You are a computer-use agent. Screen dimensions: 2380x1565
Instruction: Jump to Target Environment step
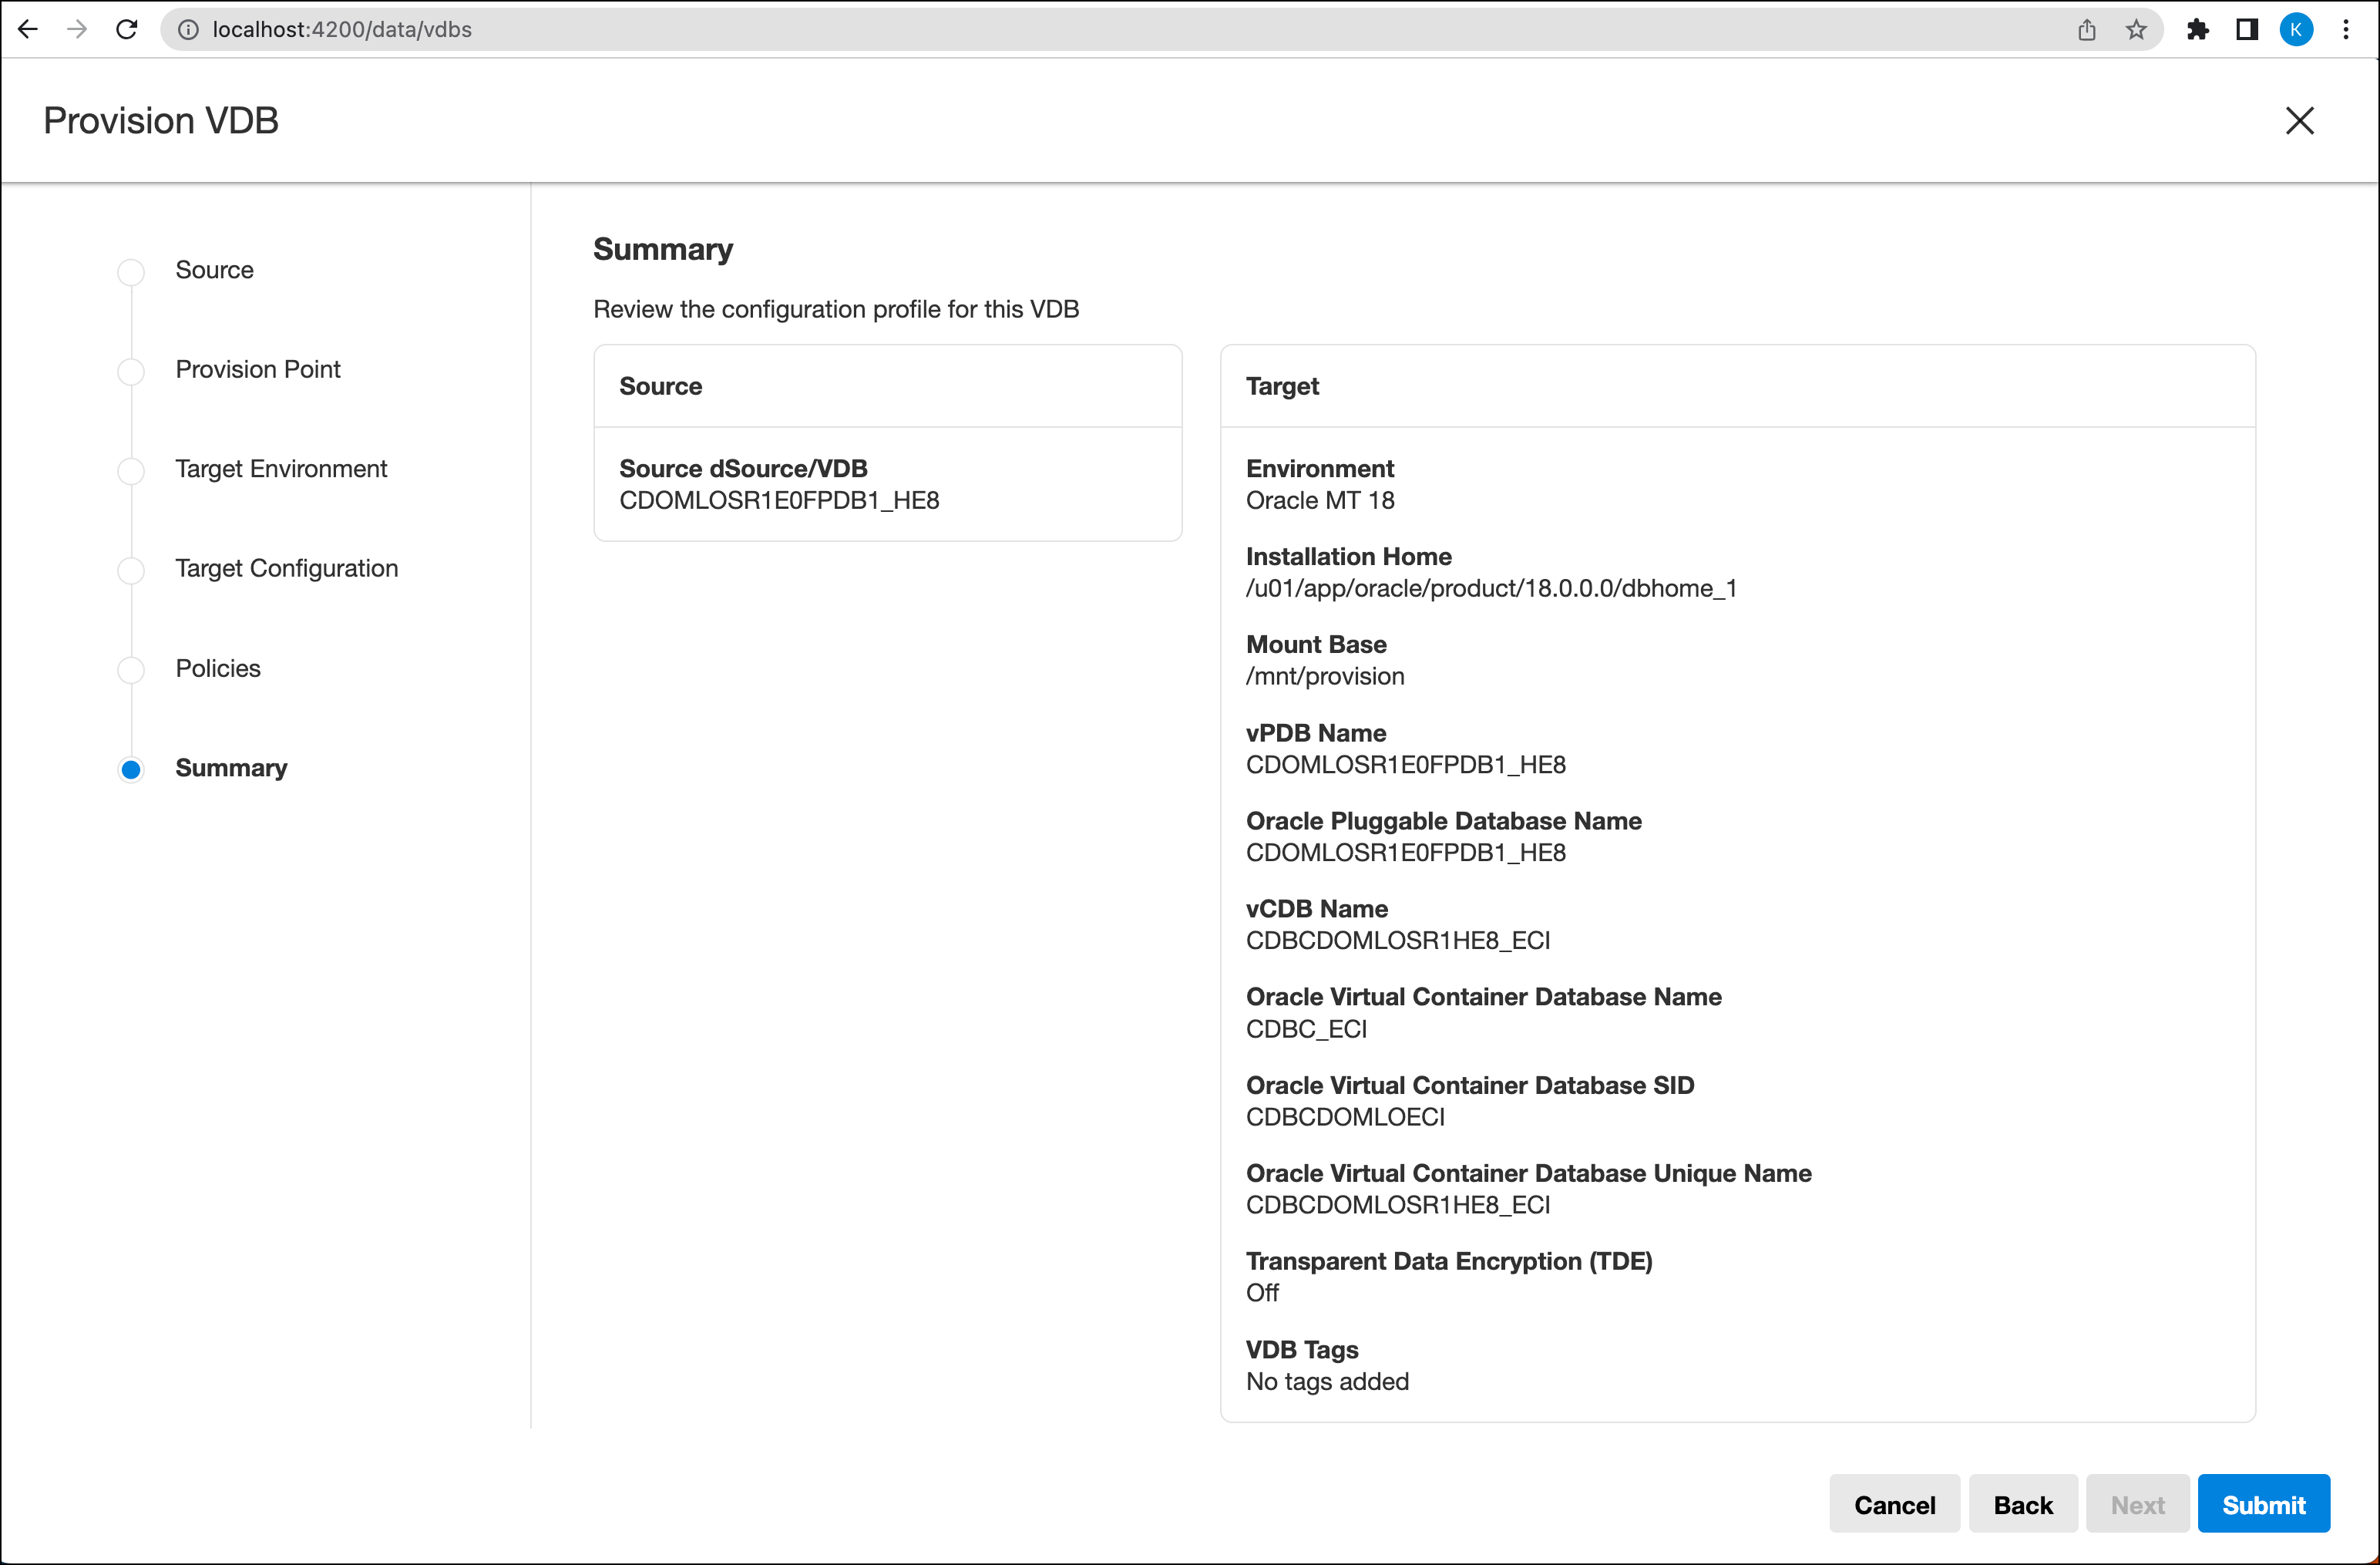tap(280, 469)
